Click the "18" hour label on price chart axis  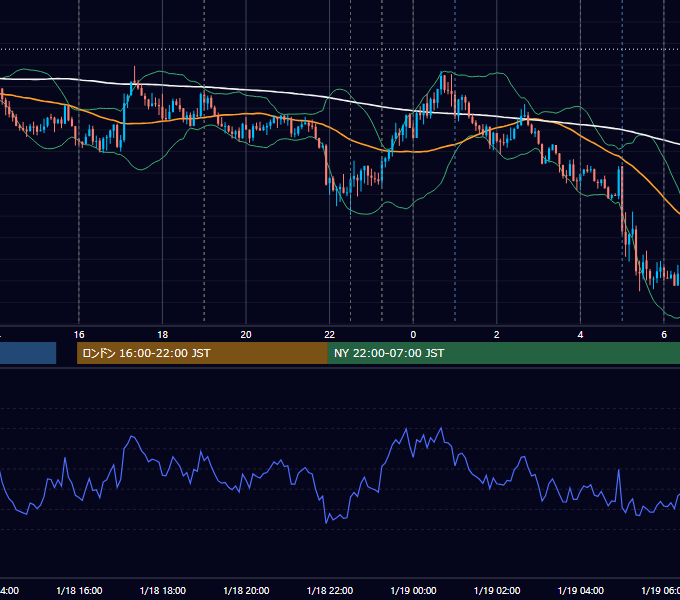163,335
